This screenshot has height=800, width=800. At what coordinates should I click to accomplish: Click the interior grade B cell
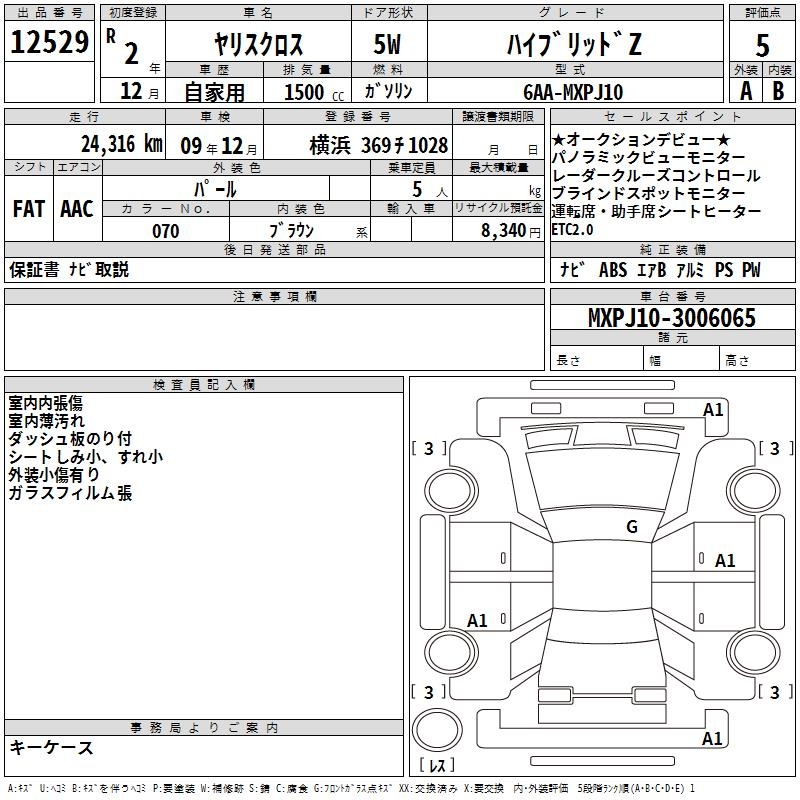(x=778, y=90)
